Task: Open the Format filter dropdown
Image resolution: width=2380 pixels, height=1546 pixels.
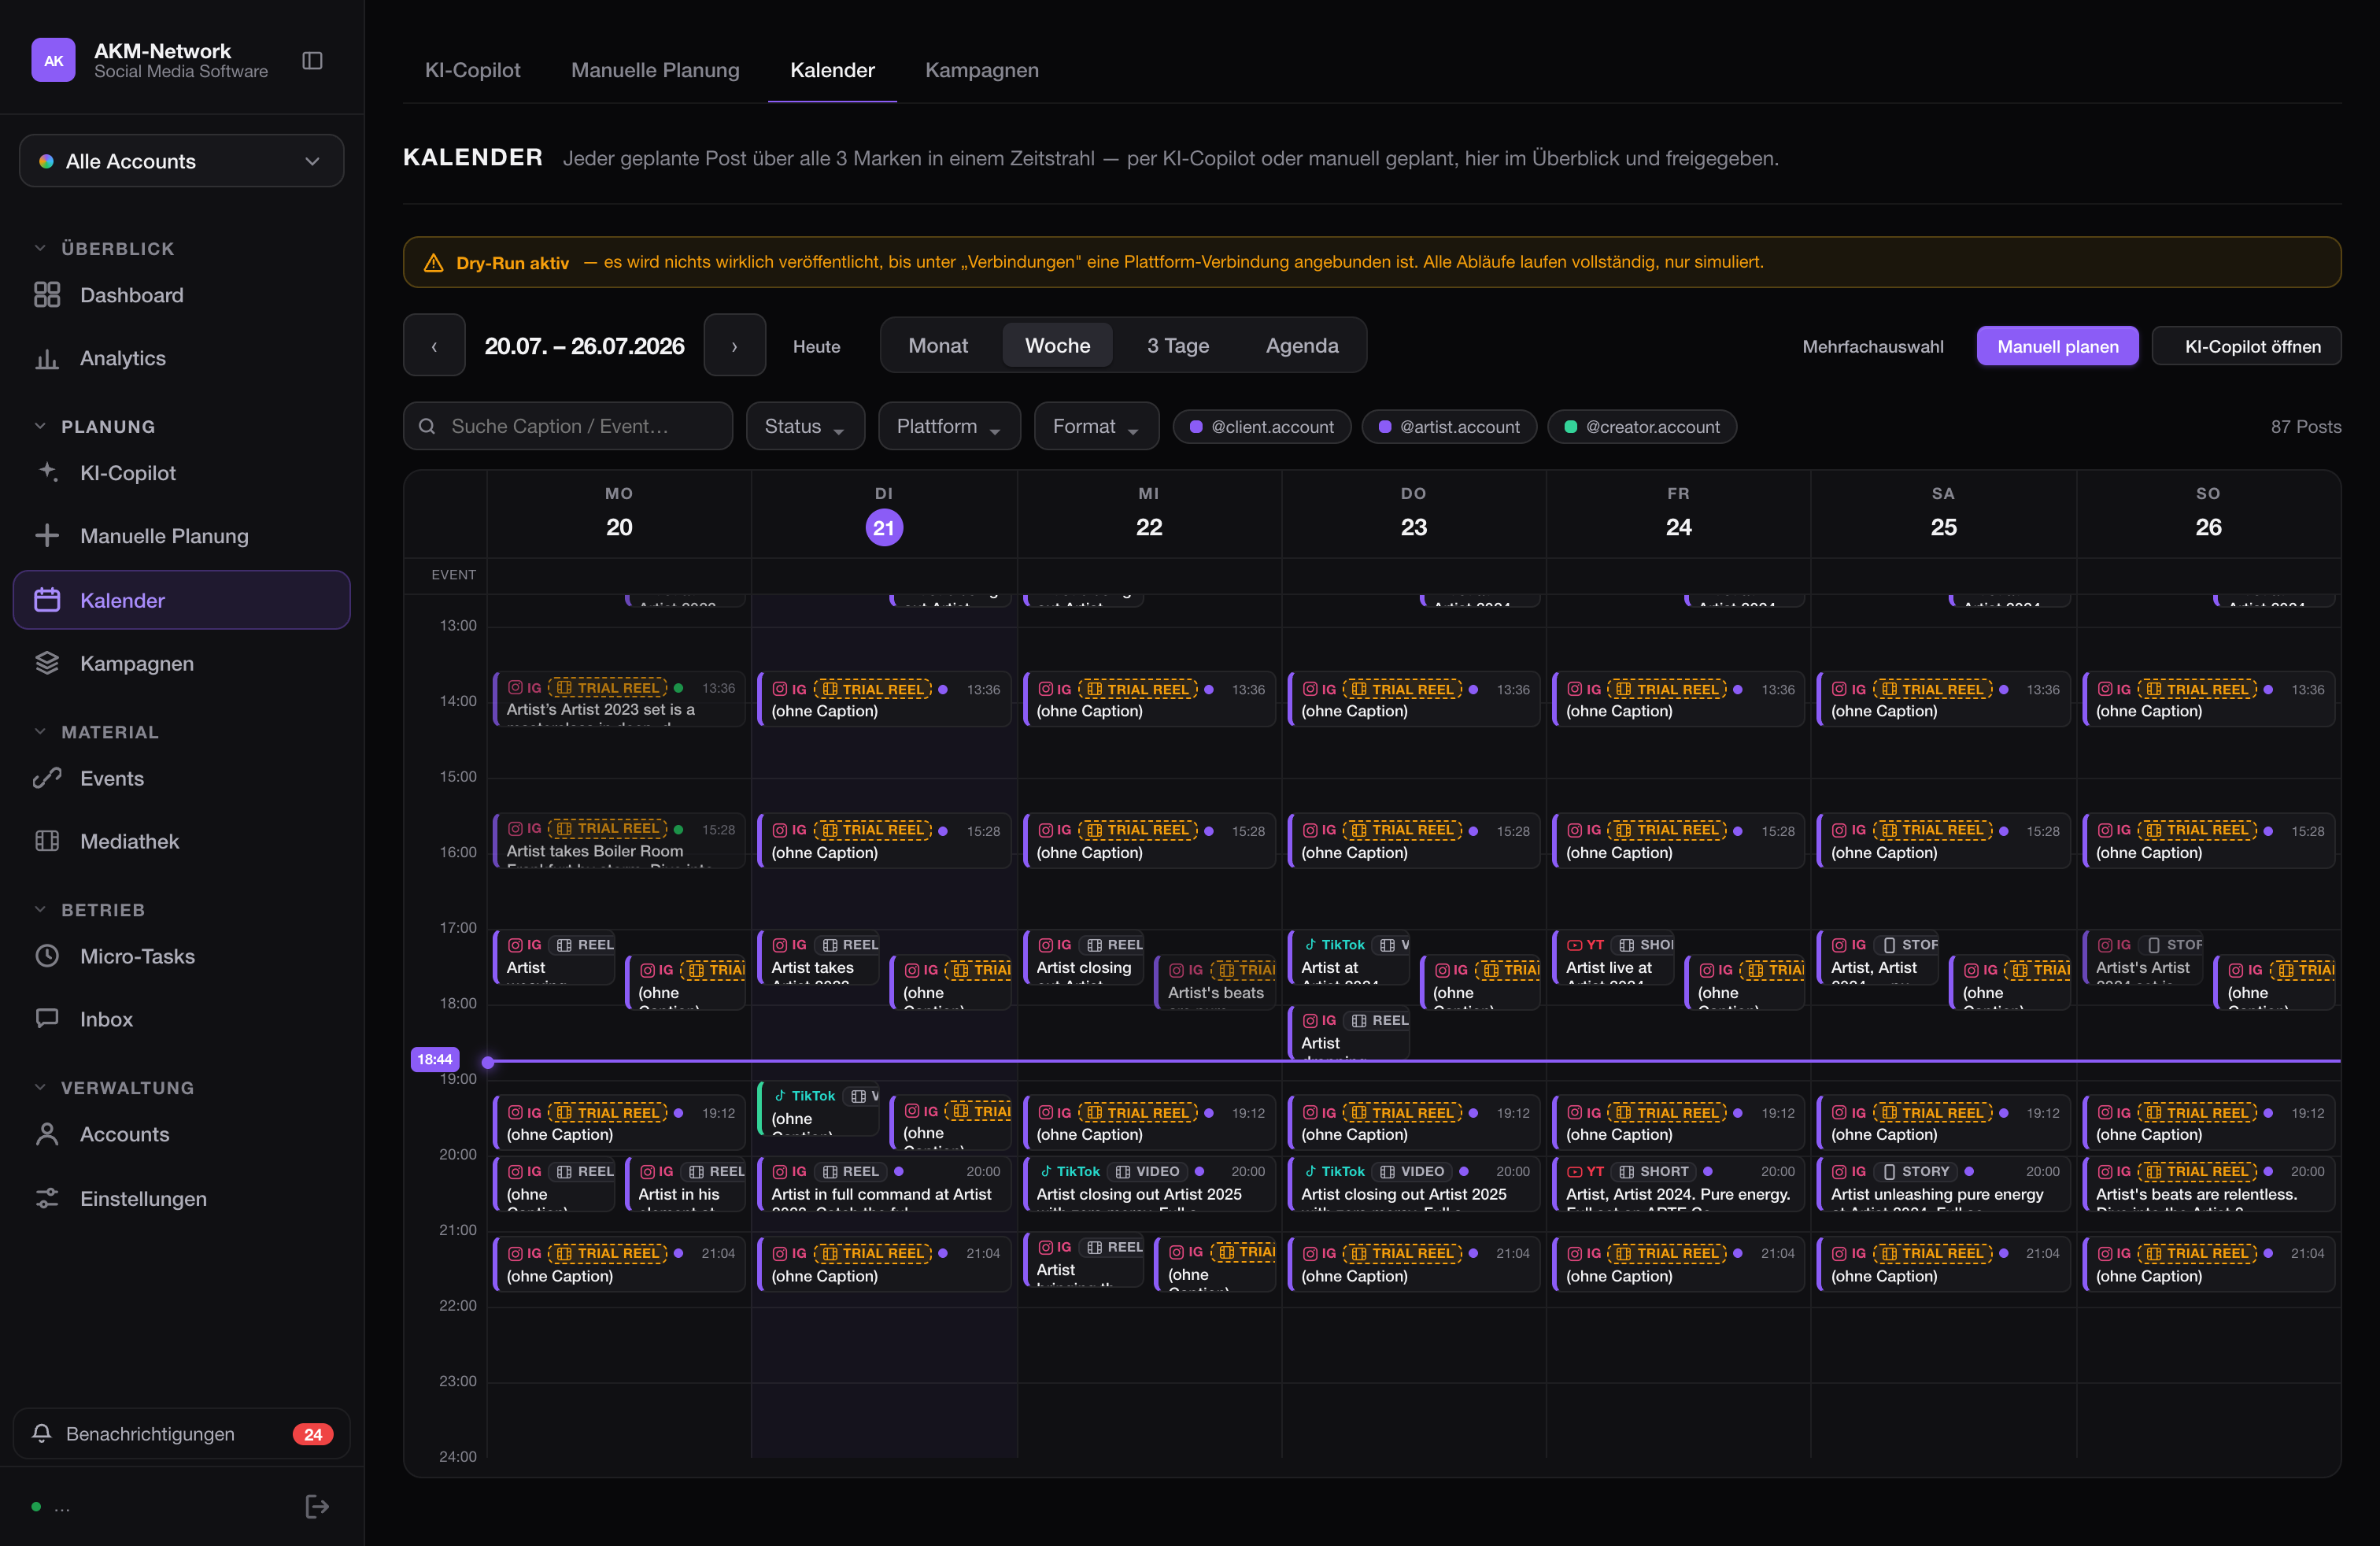Action: tap(1096, 426)
